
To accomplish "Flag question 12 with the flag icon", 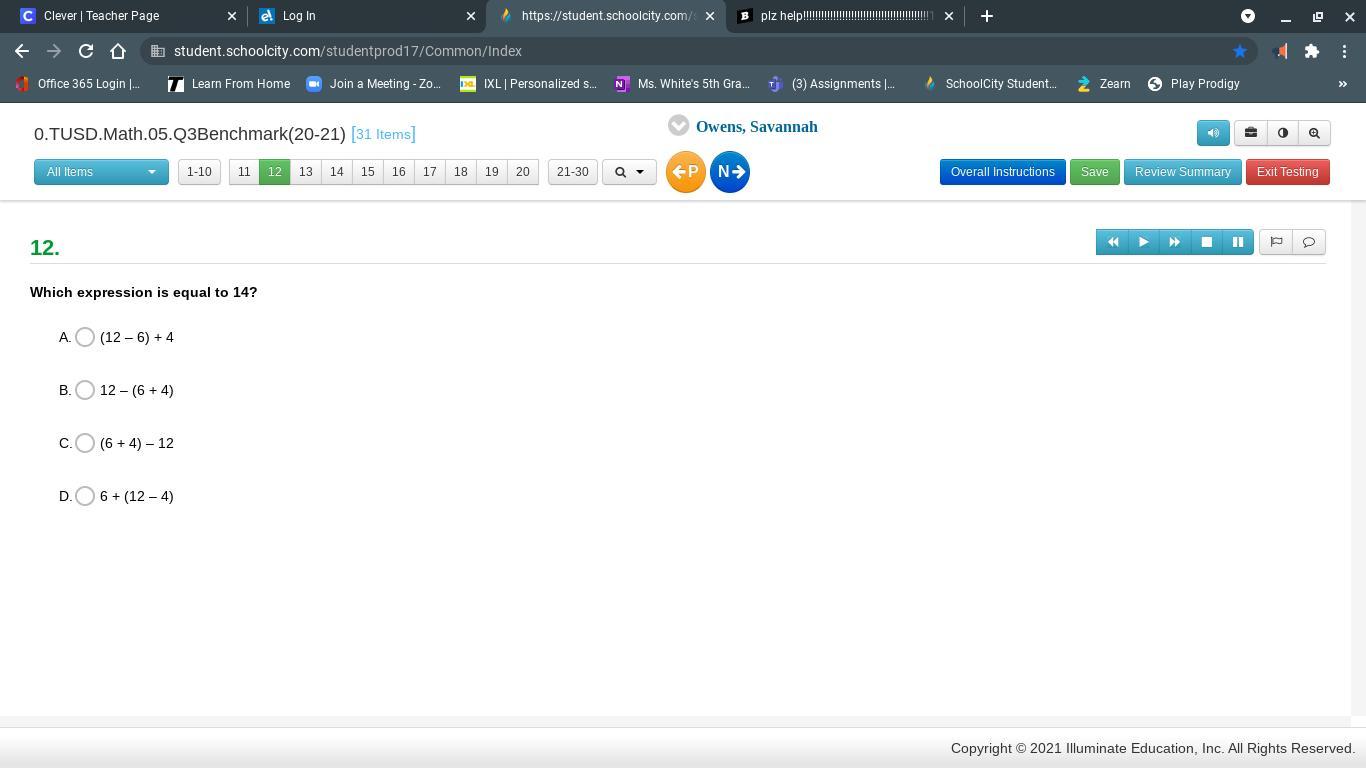I will tap(1276, 242).
